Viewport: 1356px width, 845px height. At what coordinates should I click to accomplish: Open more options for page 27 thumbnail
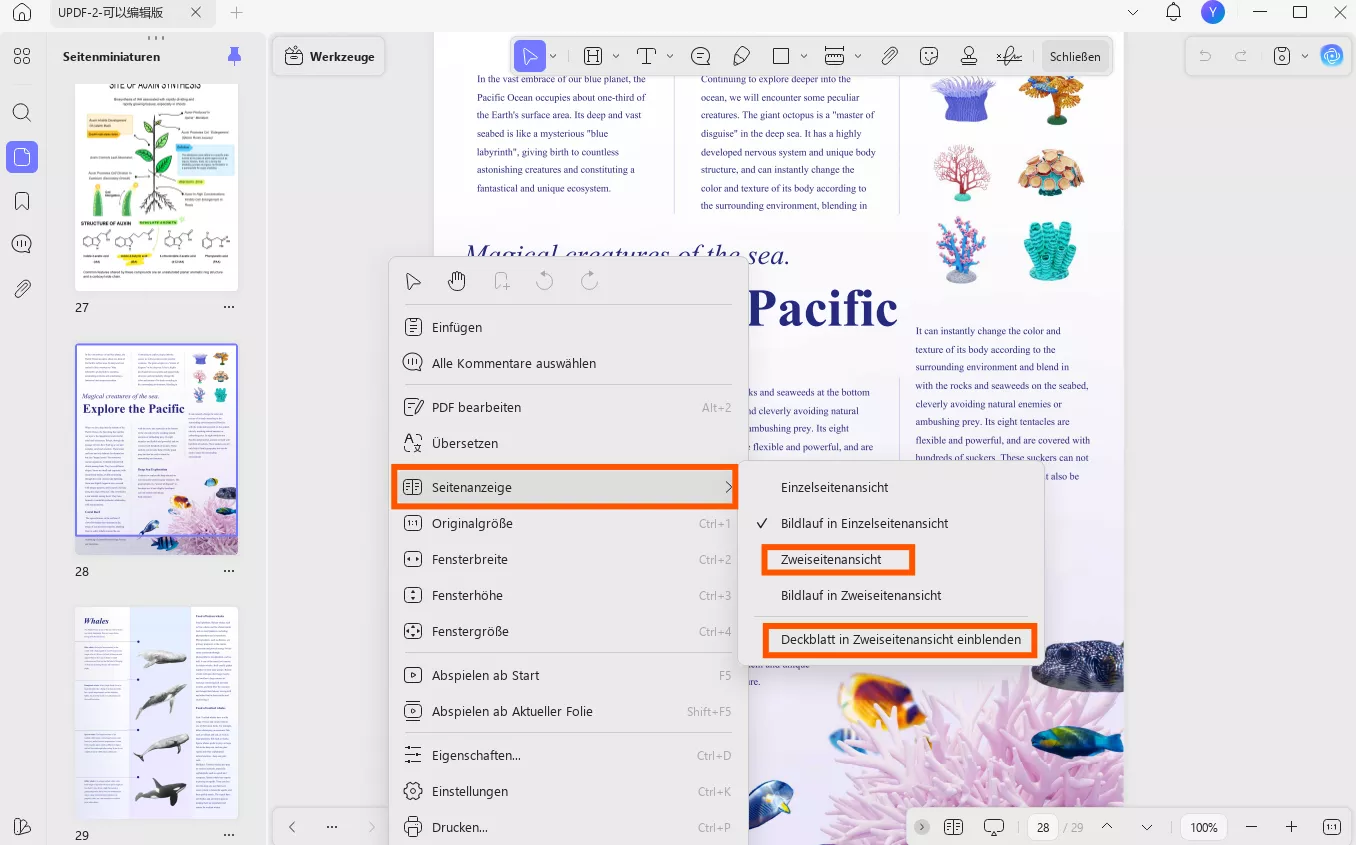[229, 307]
